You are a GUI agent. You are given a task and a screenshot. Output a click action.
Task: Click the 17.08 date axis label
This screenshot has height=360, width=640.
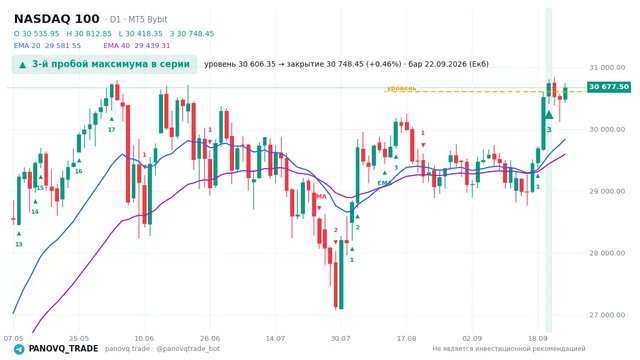pyautogui.click(x=407, y=338)
